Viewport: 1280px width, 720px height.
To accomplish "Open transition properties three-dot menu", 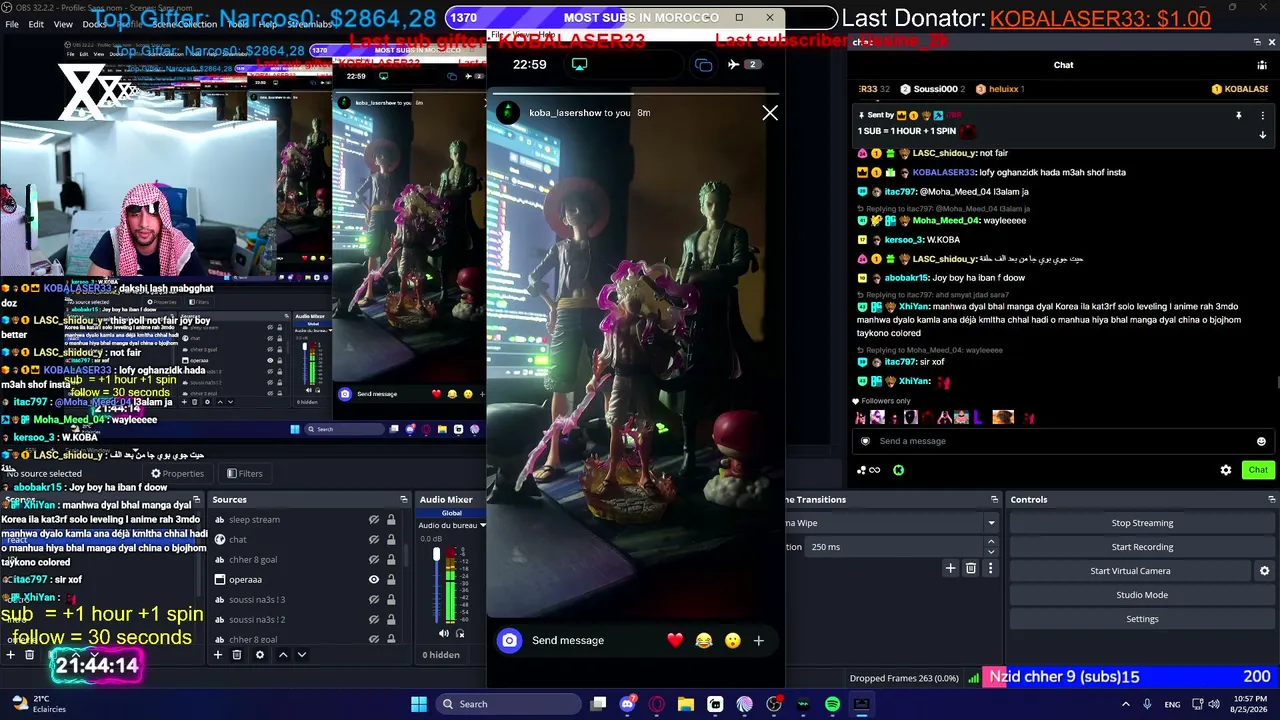I will [x=990, y=569].
